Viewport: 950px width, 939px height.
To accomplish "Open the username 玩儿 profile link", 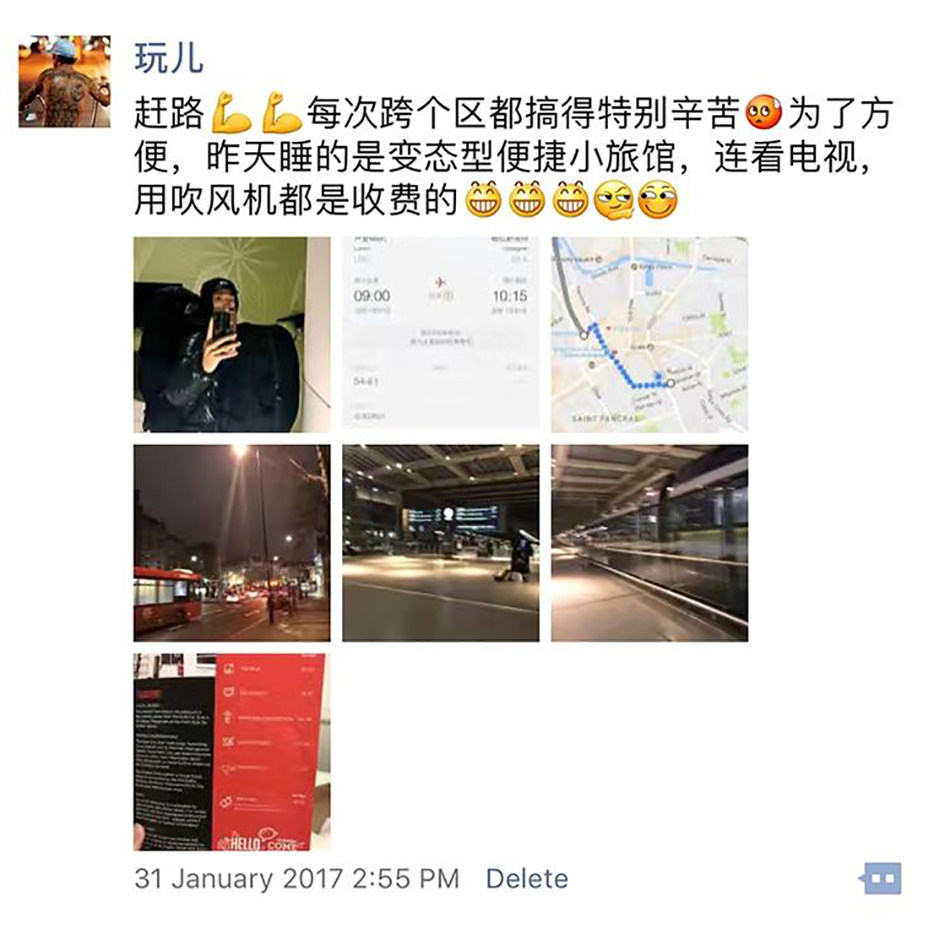I will [168, 58].
